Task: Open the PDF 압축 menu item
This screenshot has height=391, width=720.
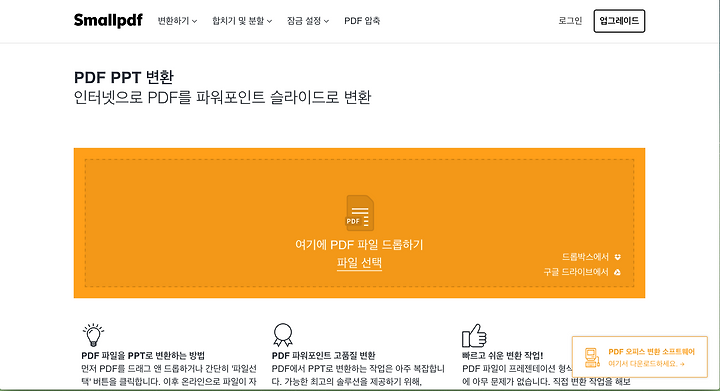Action: tap(362, 21)
